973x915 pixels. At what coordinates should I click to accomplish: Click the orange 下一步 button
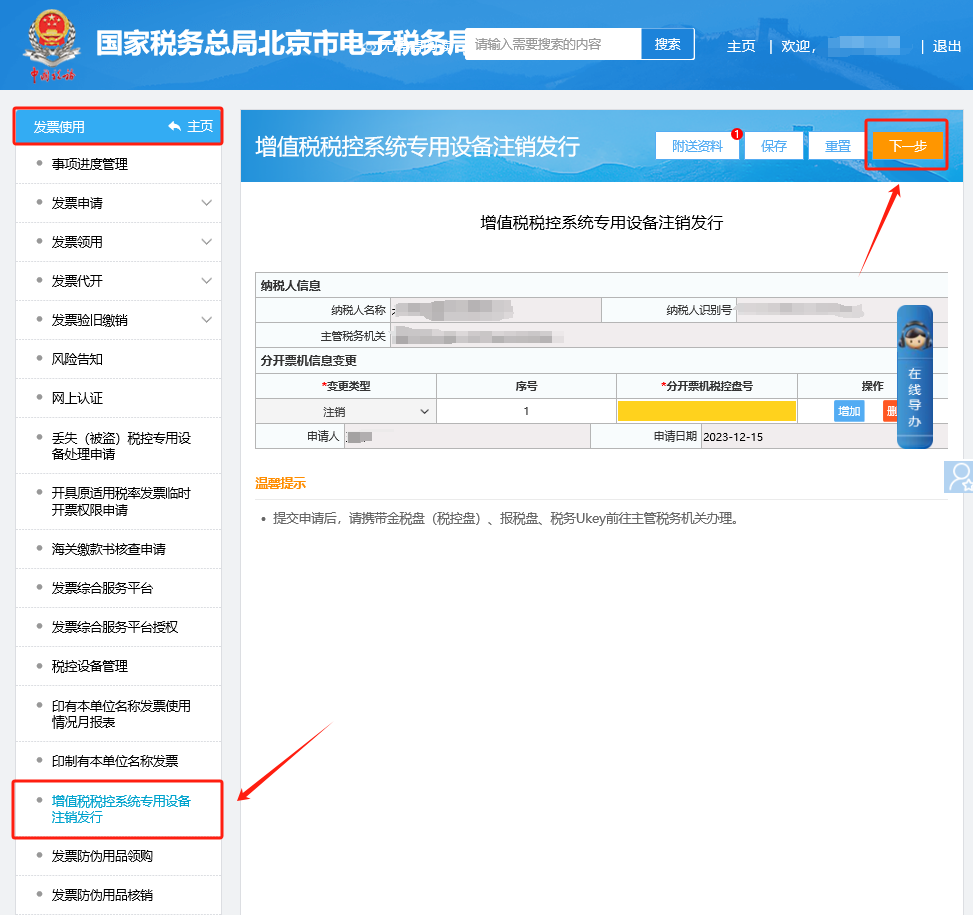coord(908,146)
